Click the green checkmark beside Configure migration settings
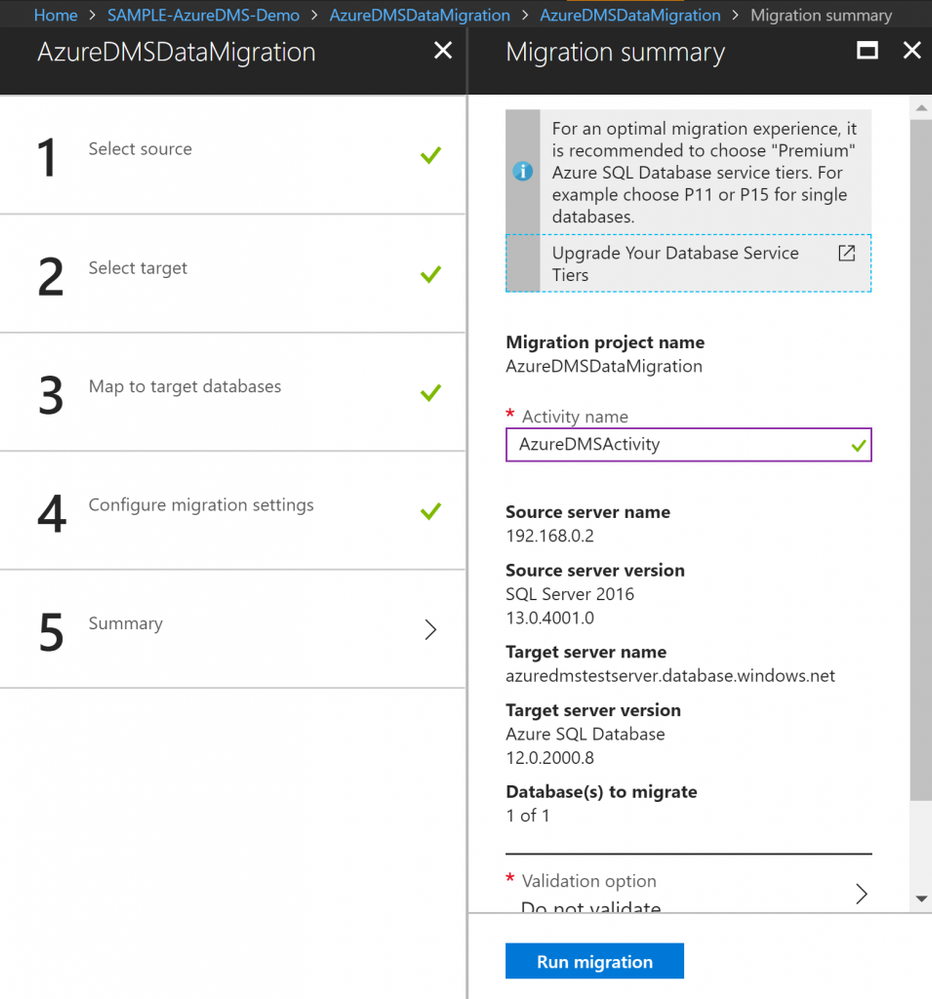The image size is (932, 999). [x=431, y=511]
